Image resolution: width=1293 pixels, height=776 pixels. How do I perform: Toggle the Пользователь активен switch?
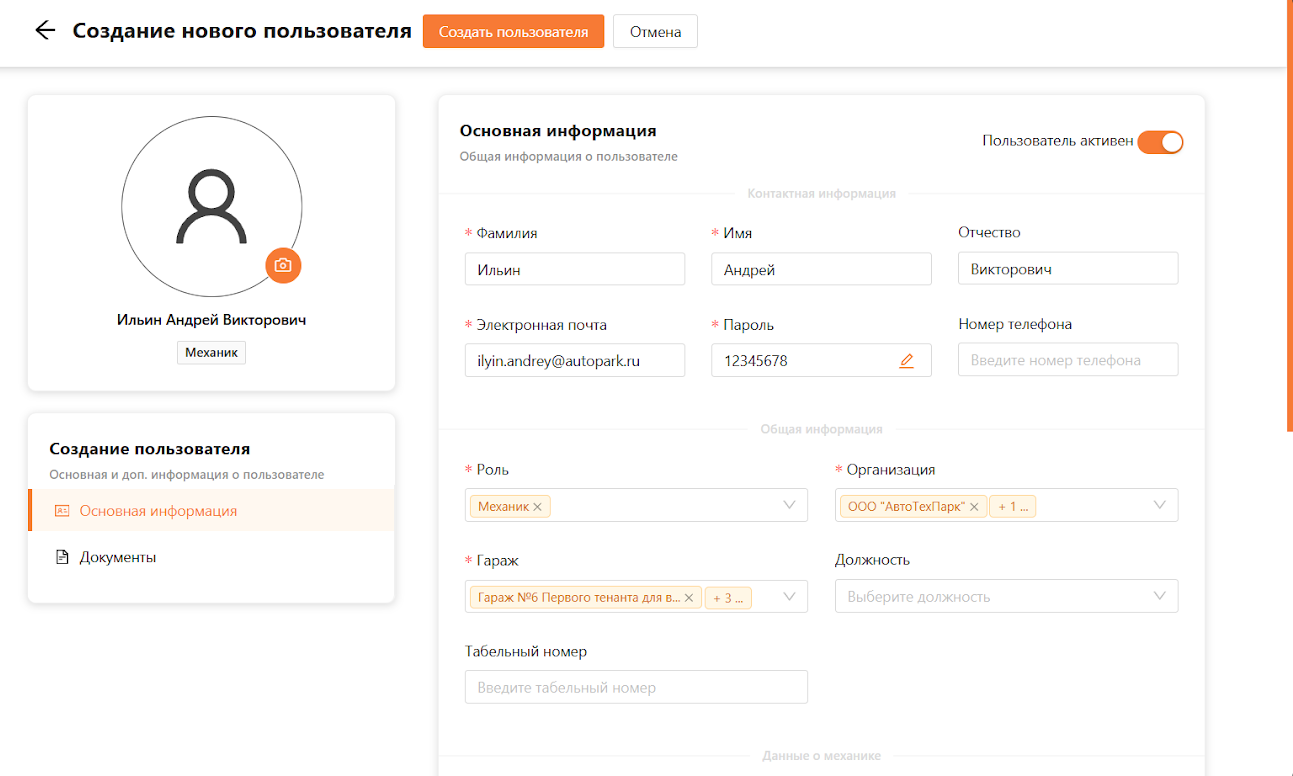pos(1160,142)
